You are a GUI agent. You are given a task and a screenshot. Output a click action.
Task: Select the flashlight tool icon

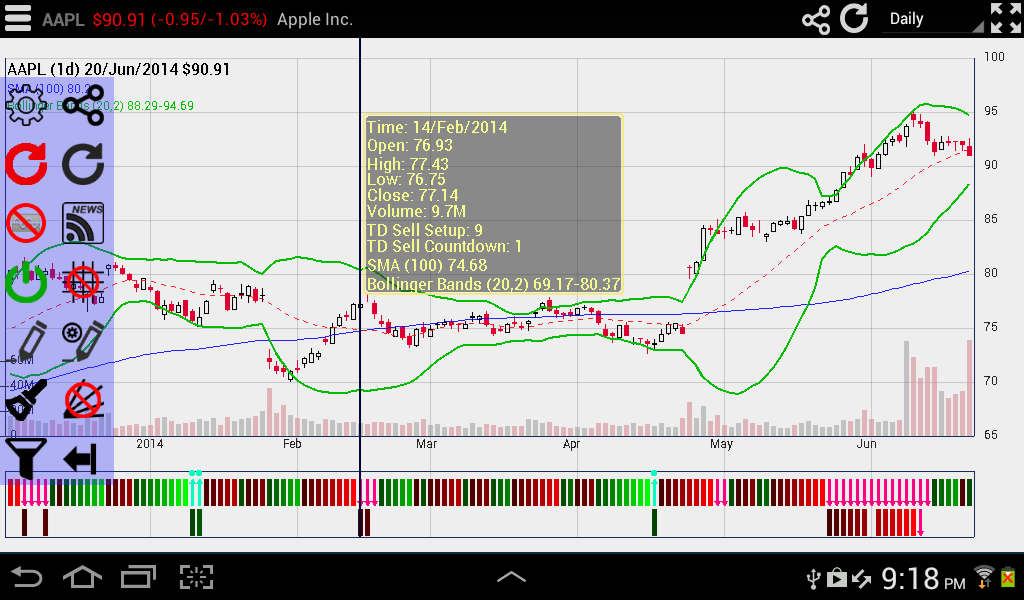tap(27, 400)
